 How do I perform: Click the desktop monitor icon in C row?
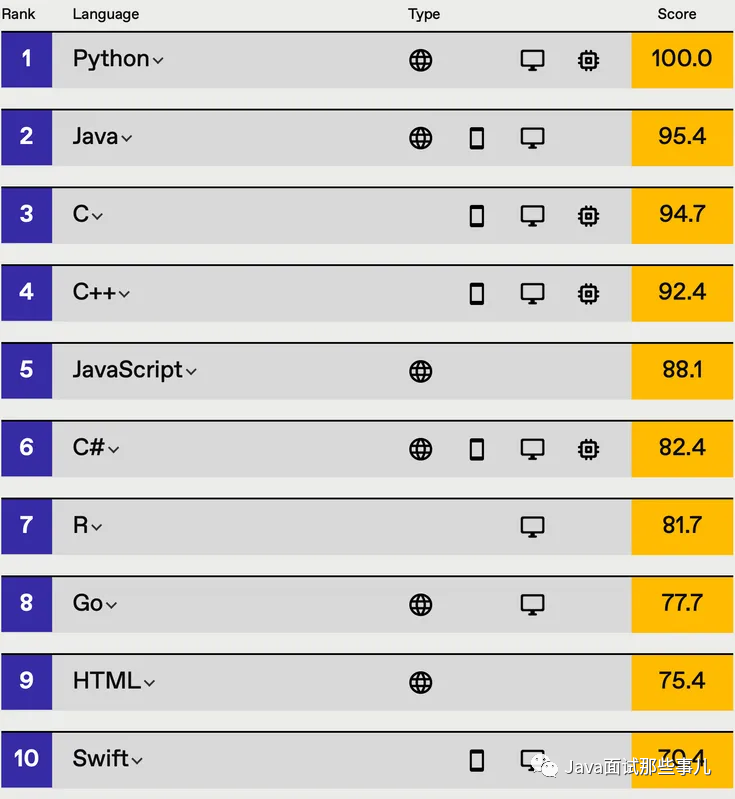[x=533, y=215]
